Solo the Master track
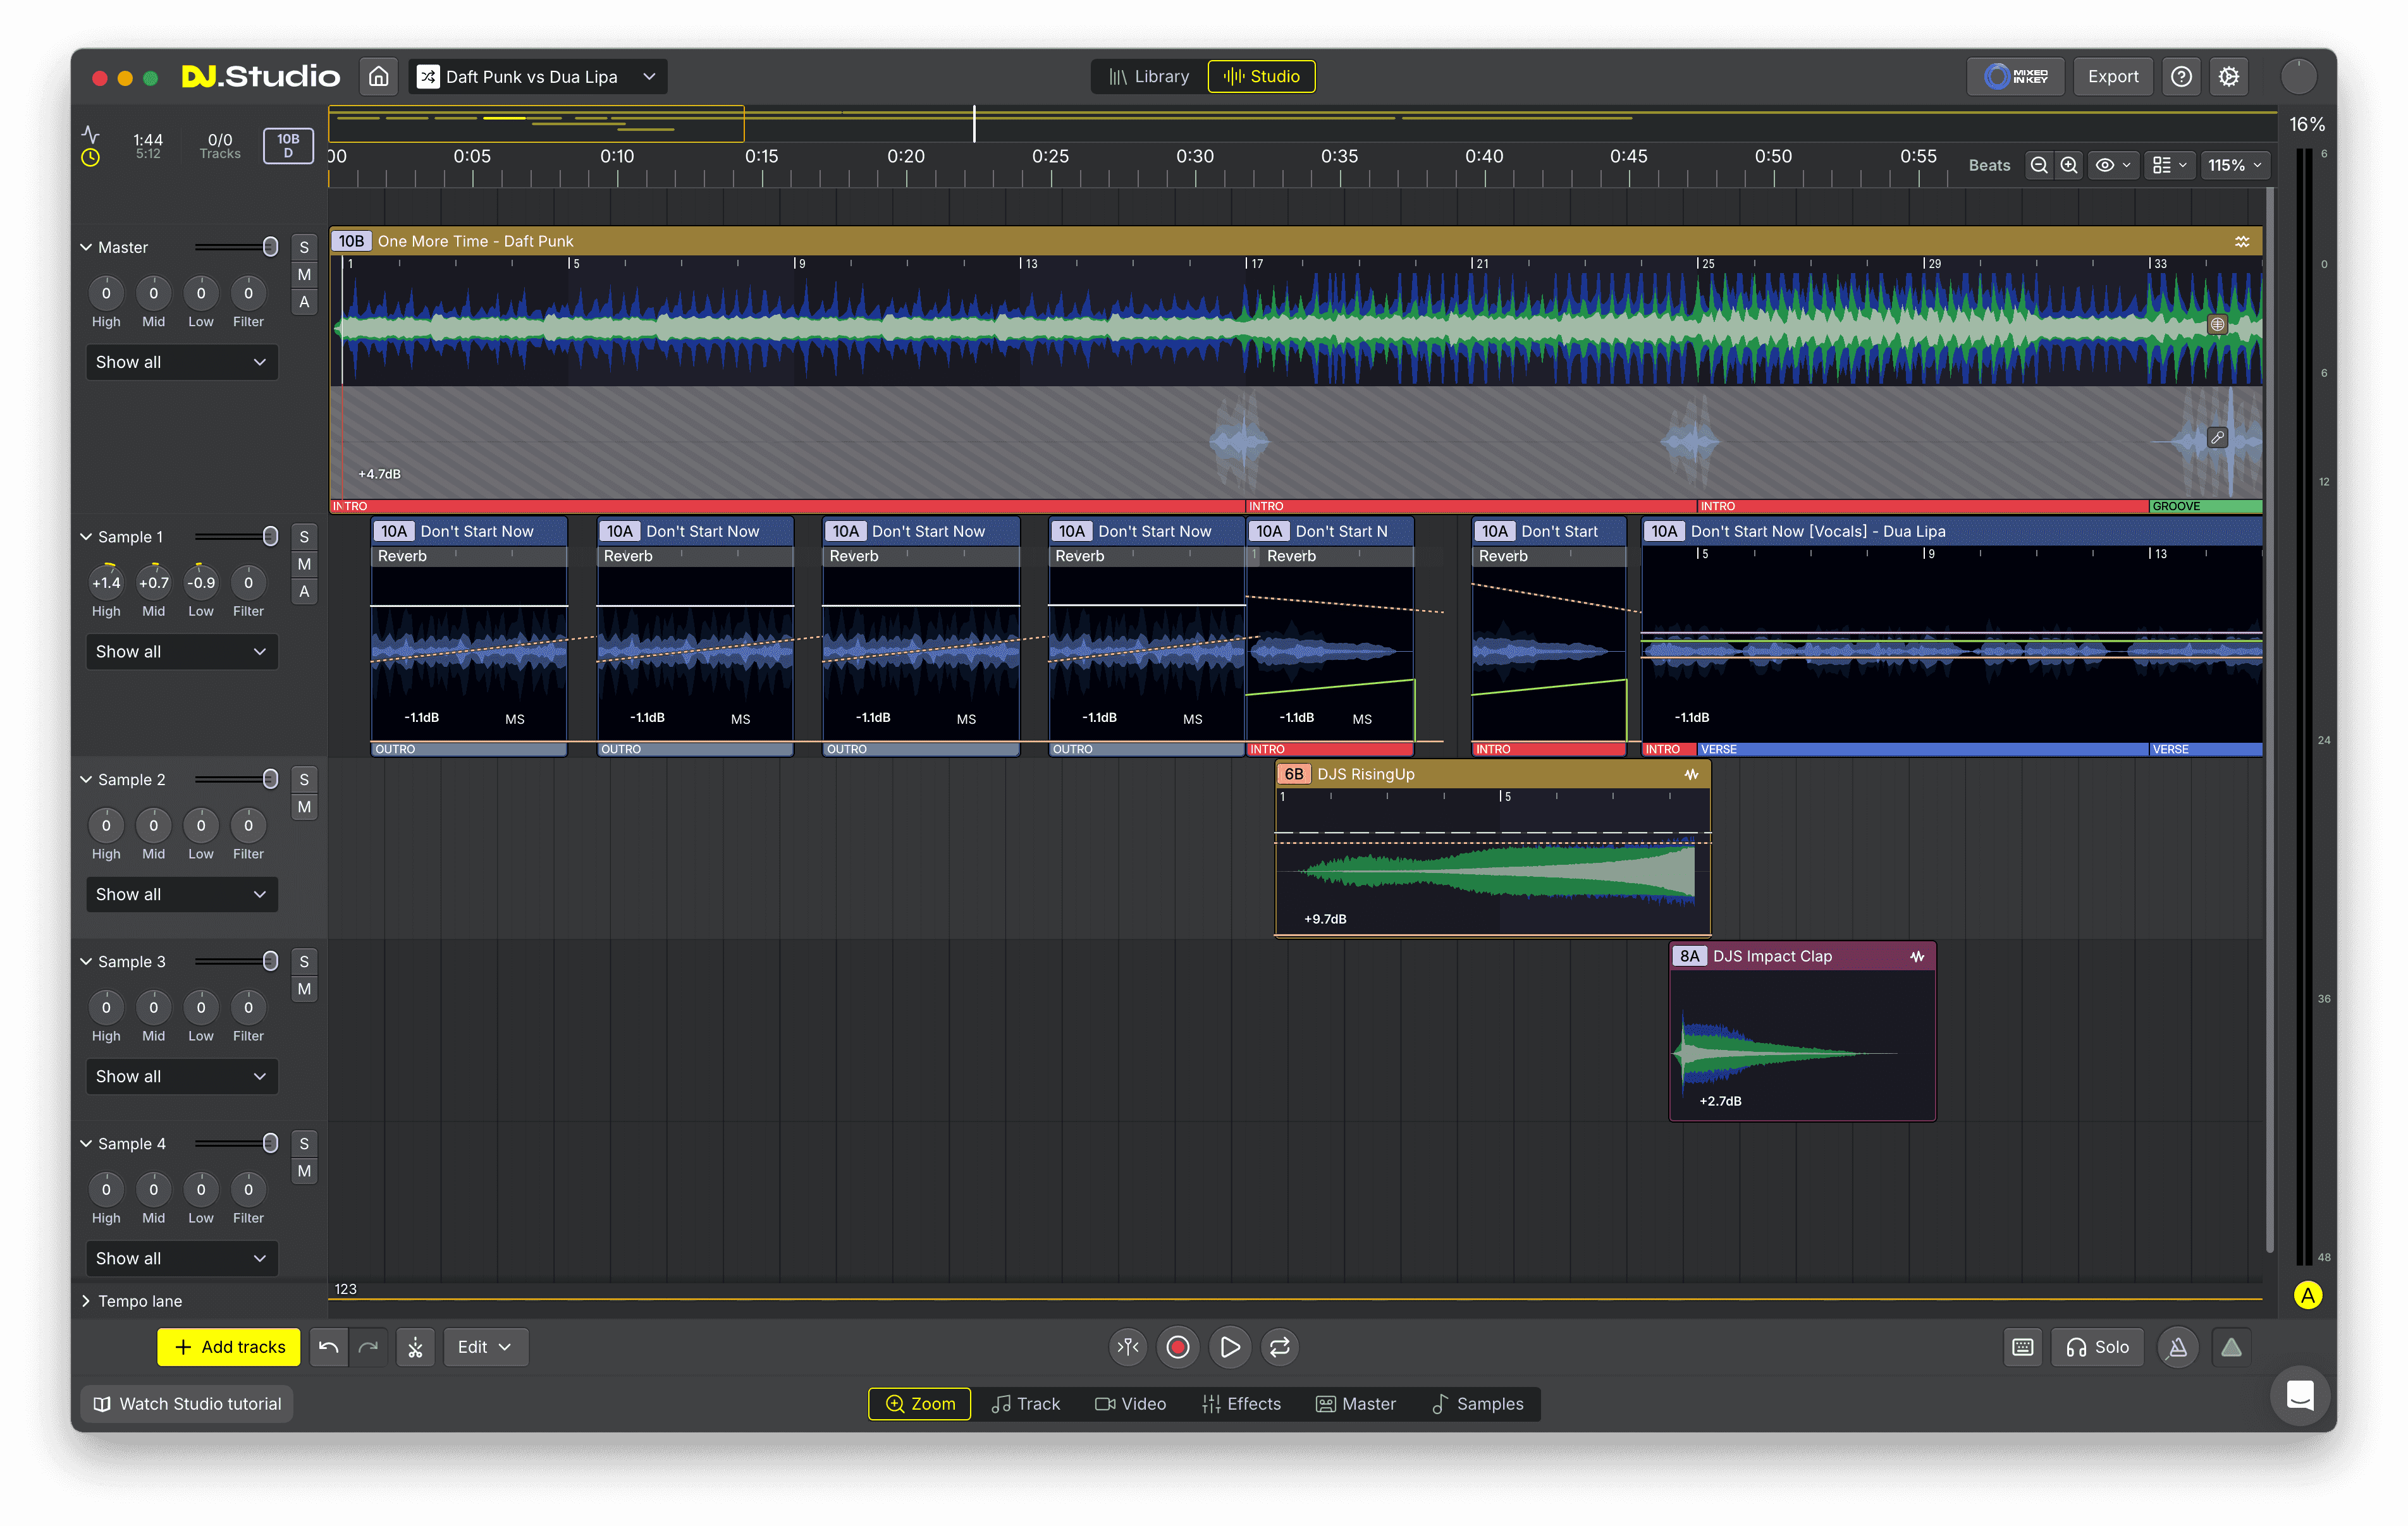The height and width of the screenshot is (1526, 2408). 304,247
